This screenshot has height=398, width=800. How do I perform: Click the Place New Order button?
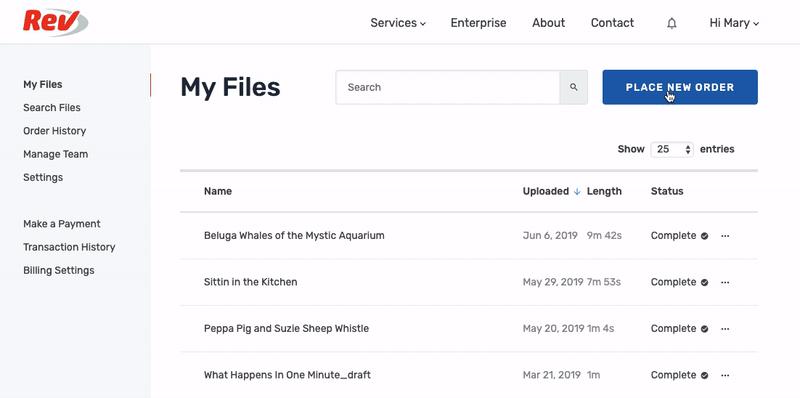[680, 87]
